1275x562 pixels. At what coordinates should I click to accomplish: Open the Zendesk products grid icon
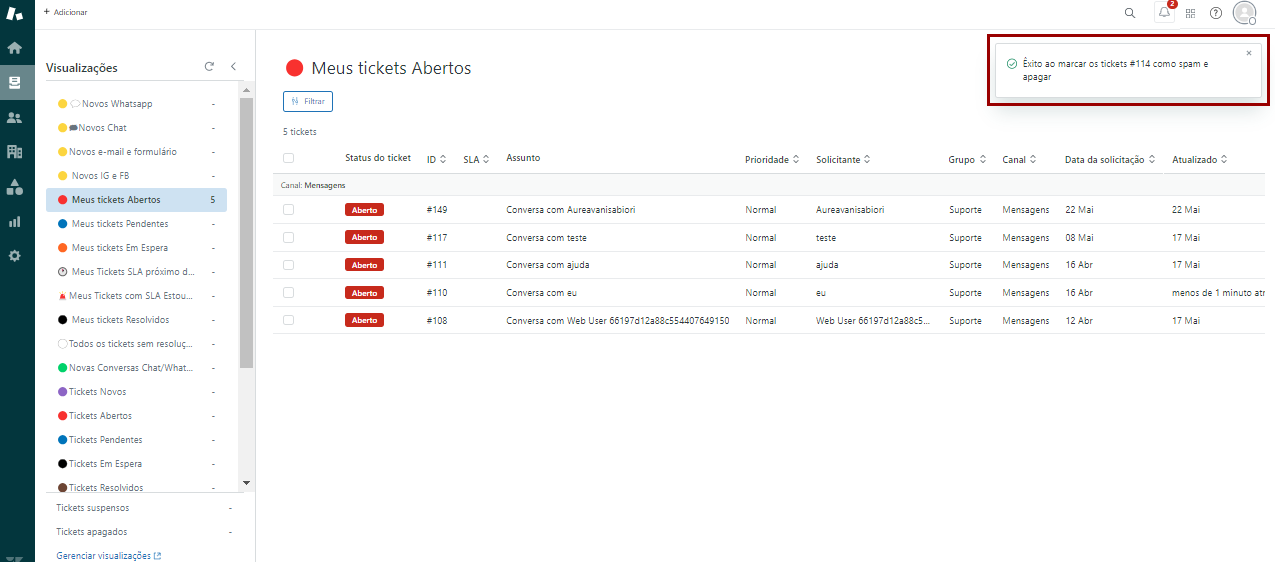pyautogui.click(x=1190, y=13)
